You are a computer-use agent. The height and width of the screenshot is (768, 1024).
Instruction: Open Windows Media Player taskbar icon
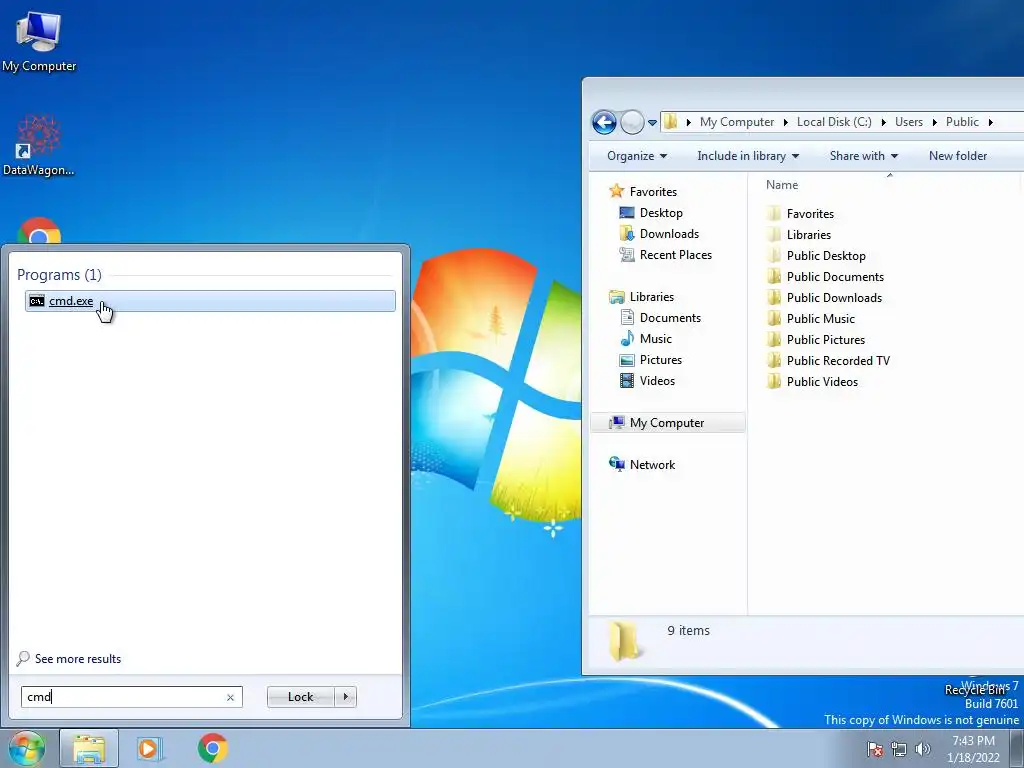click(149, 748)
